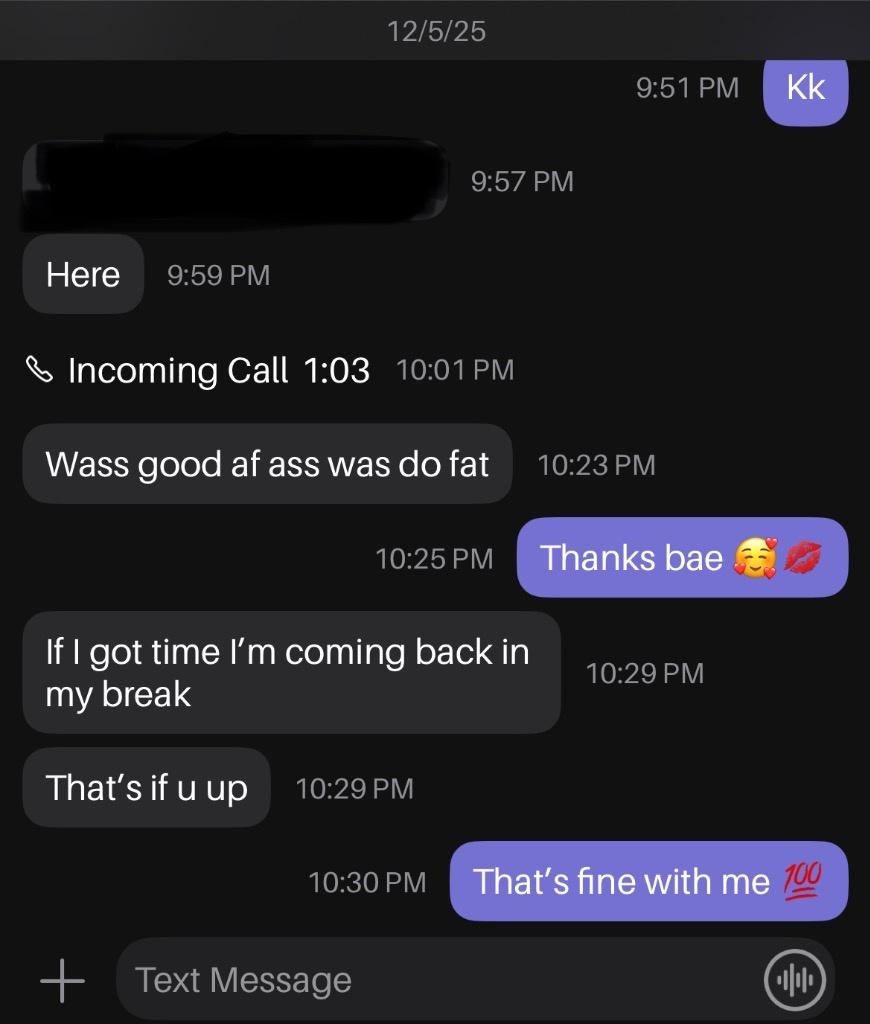Viewport: 870px width, 1024px height.
Task: Tap the 10:23 PM timestamp
Action: click(x=596, y=465)
